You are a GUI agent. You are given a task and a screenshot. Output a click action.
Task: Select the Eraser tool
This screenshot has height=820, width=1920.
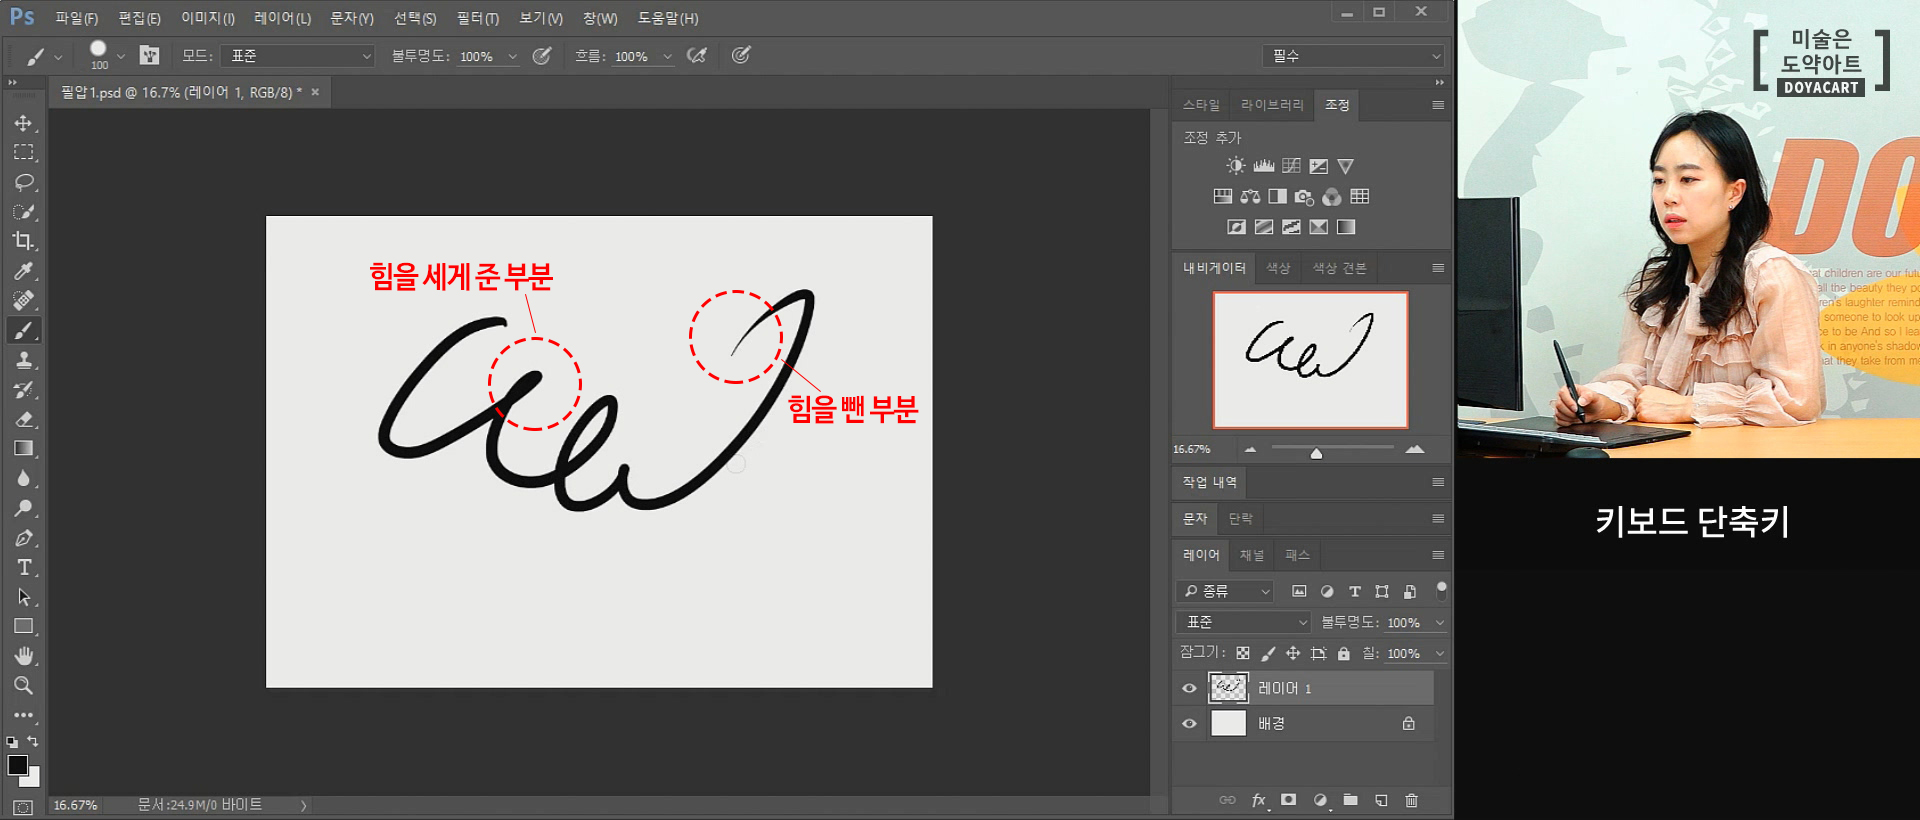click(x=23, y=419)
